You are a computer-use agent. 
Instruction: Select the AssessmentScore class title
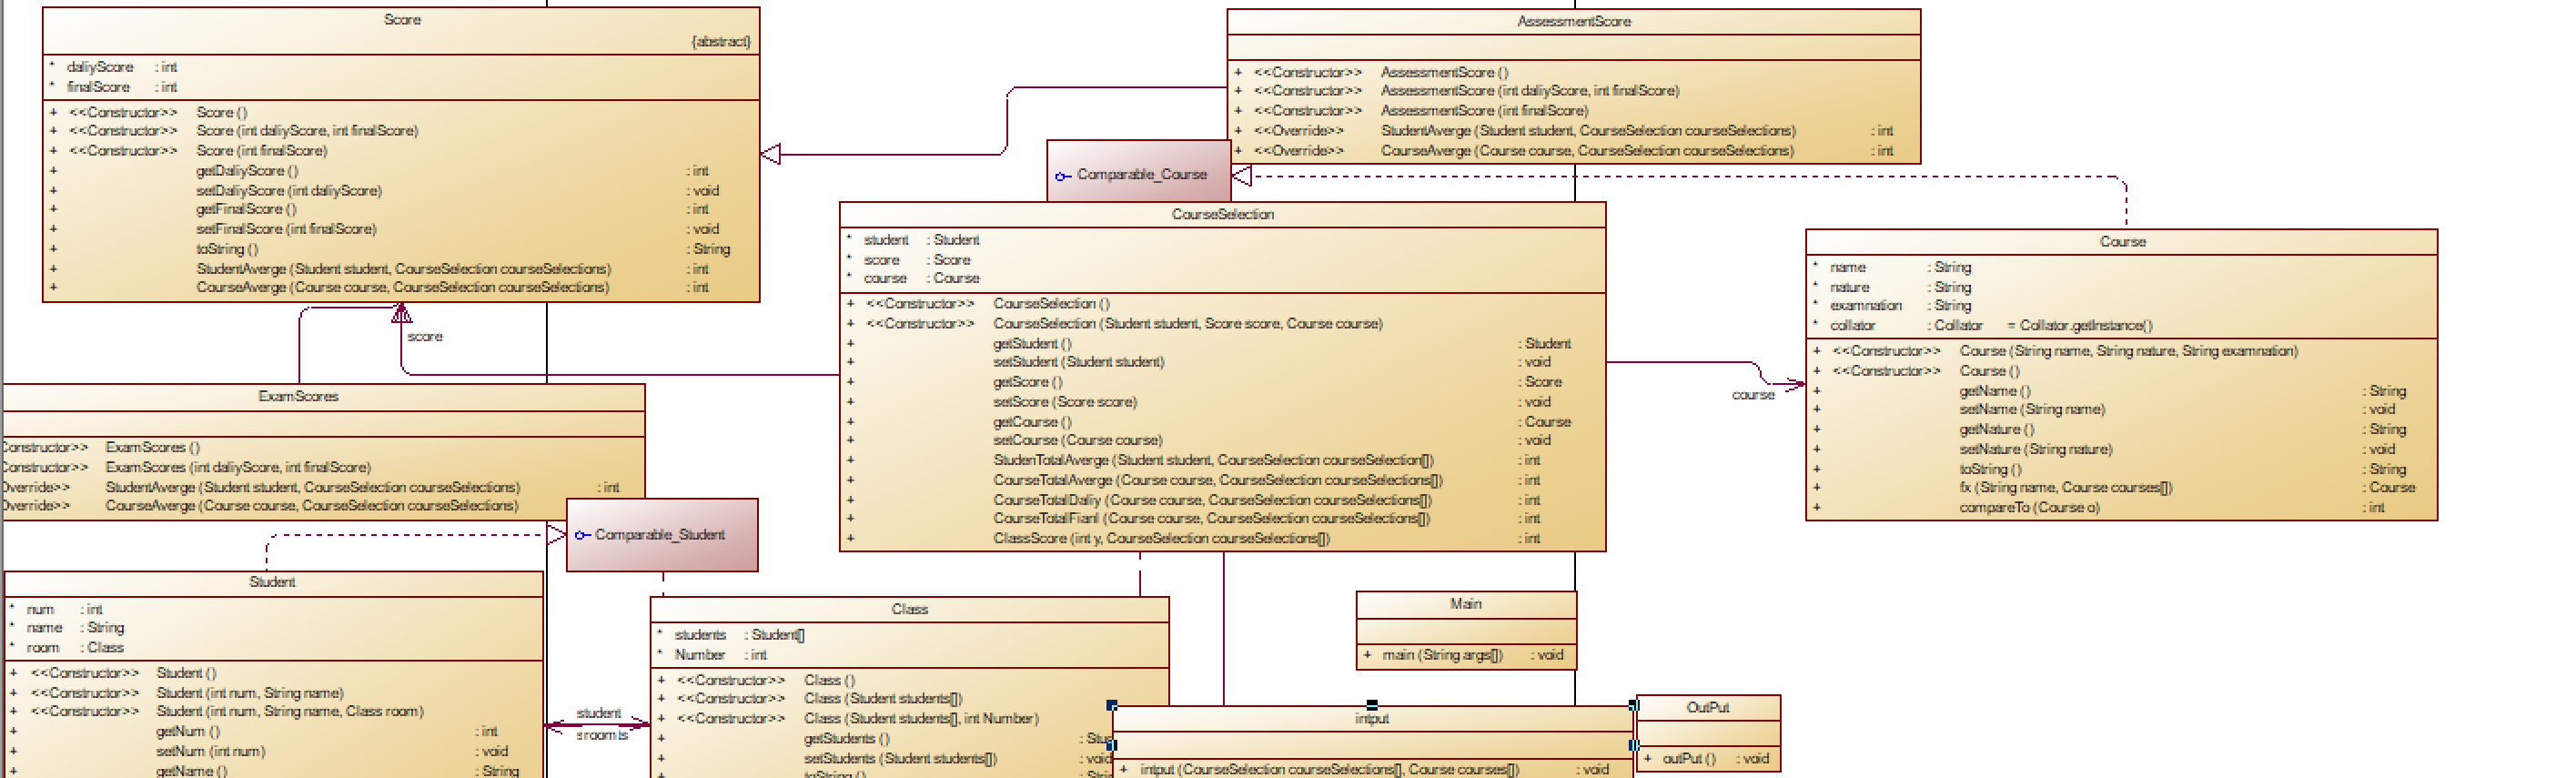point(1574,22)
